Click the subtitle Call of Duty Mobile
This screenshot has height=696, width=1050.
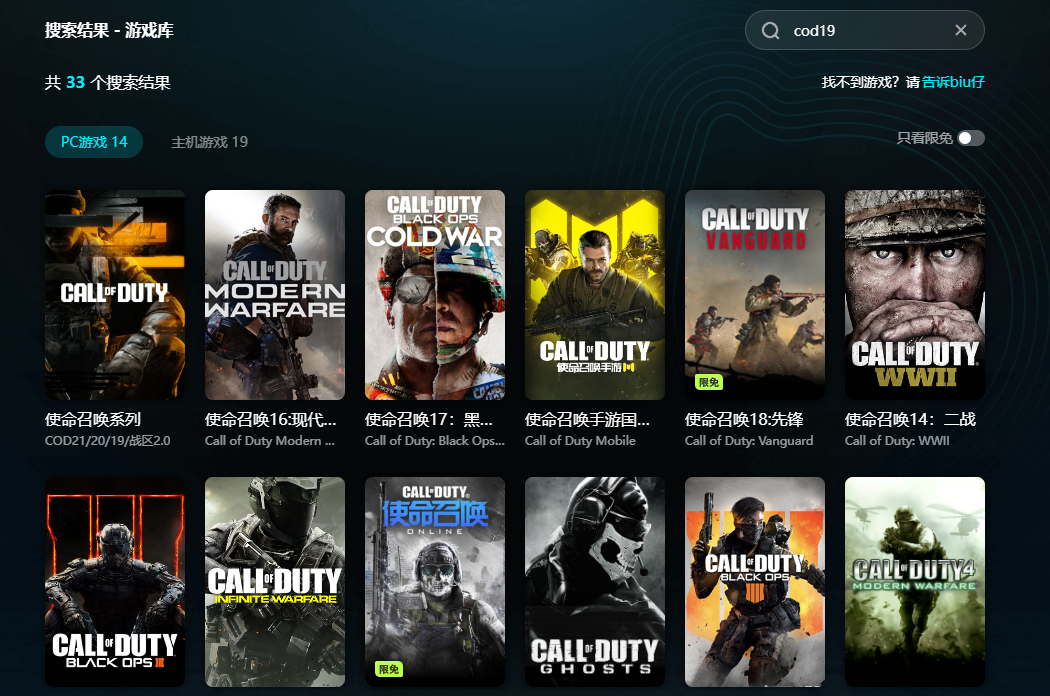[x=581, y=441]
